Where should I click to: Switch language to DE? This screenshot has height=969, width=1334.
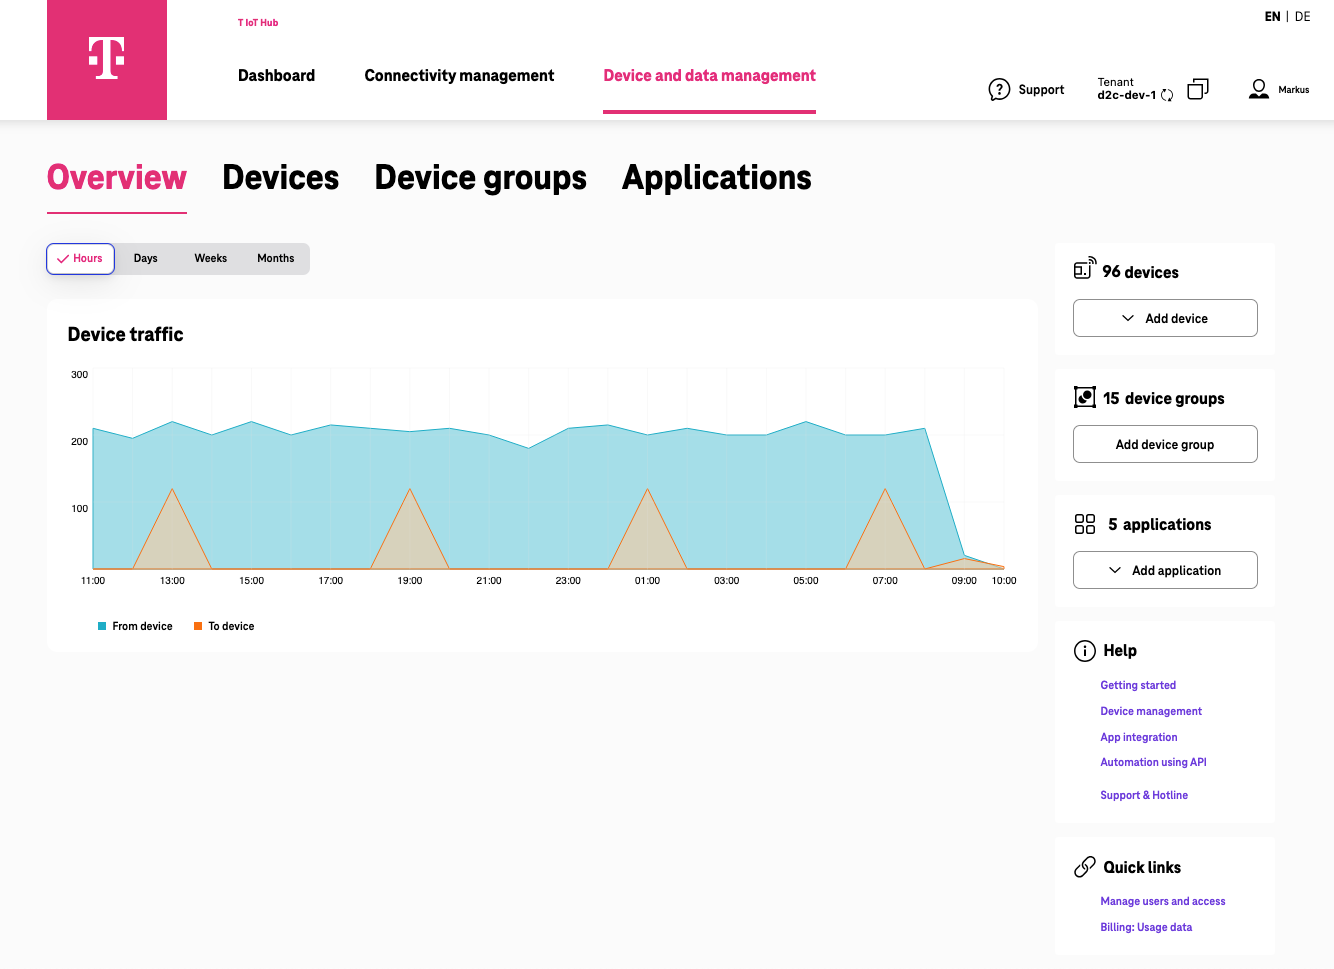tap(1302, 17)
